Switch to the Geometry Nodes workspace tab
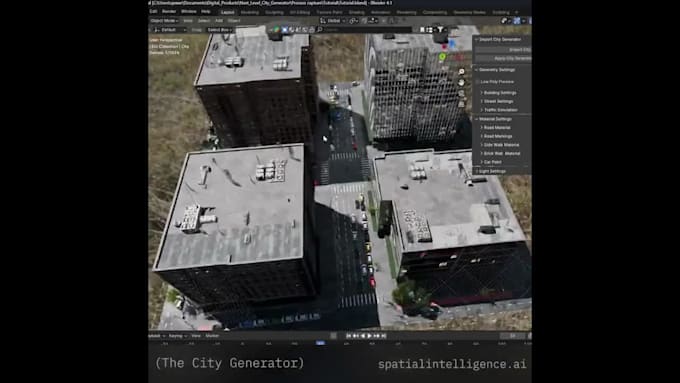680x383 pixels. click(x=470, y=12)
